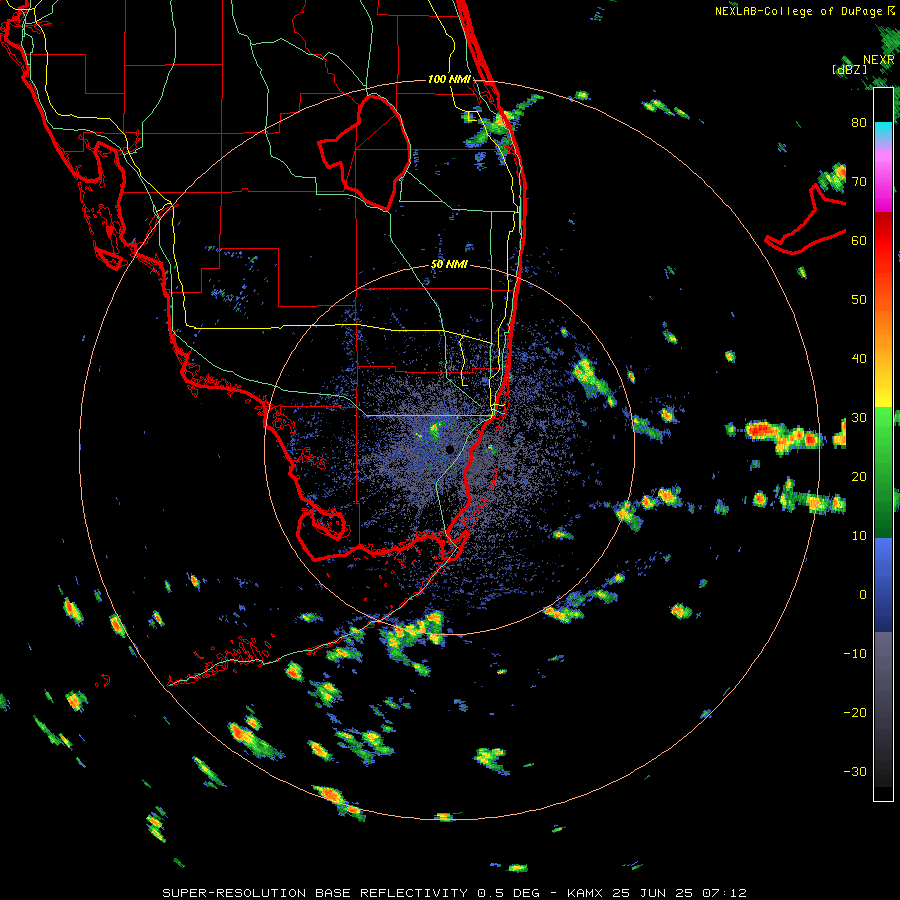This screenshot has height=900, width=900.
Task: Click the positive 20 value on the dBZ scale
Action: point(859,476)
